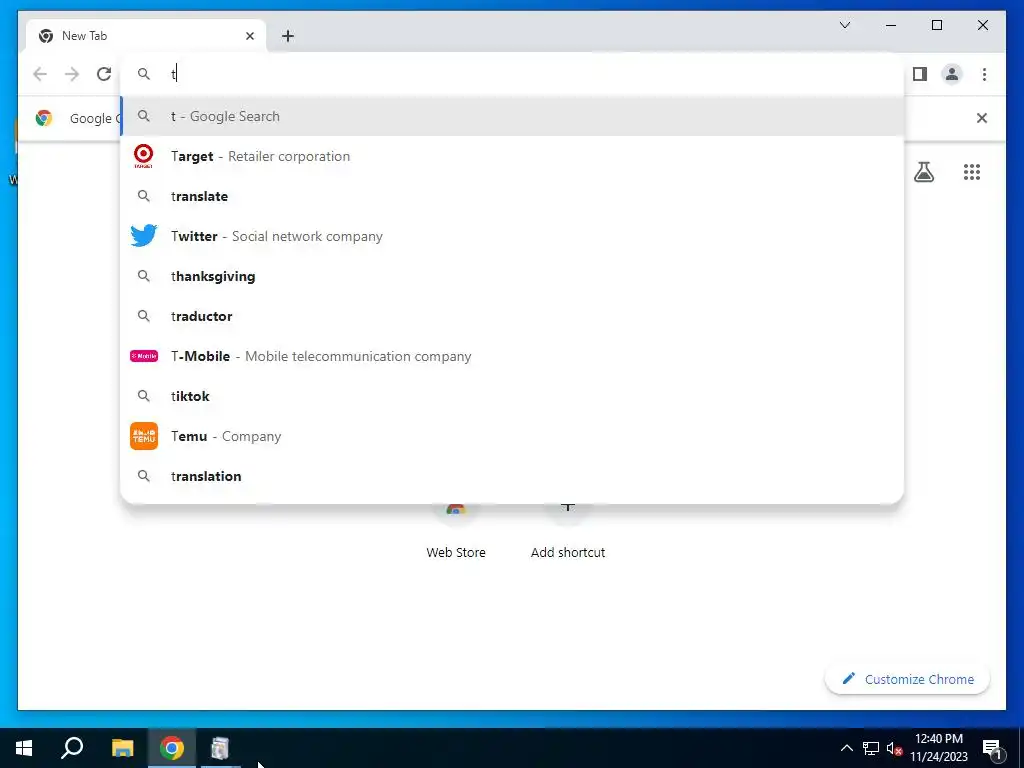1024x768 pixels.
Task: Select the 'translate' suggestion
Action: coord(513,196)
